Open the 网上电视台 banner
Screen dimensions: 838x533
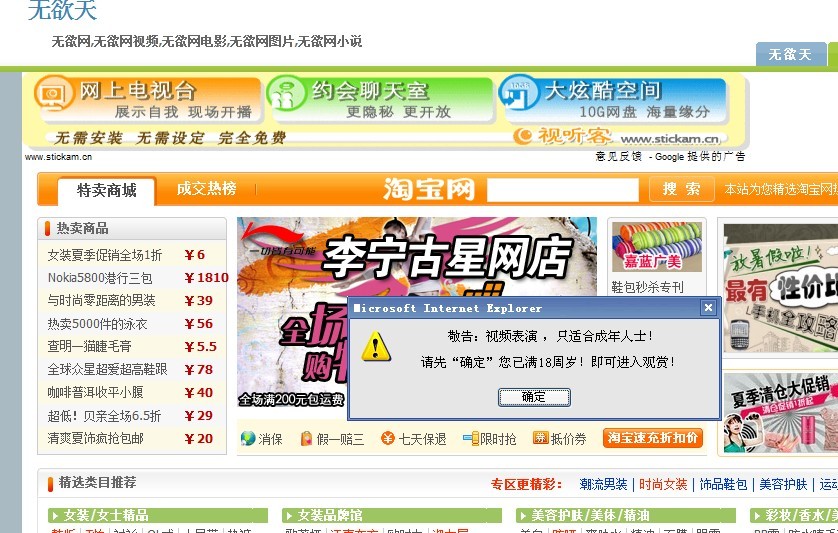148,100
